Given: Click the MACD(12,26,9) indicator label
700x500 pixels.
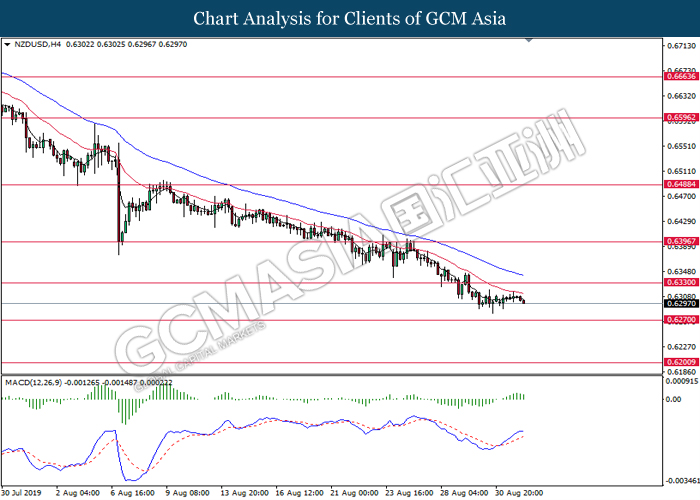Looking at the screenshot, I should [34, 383].
